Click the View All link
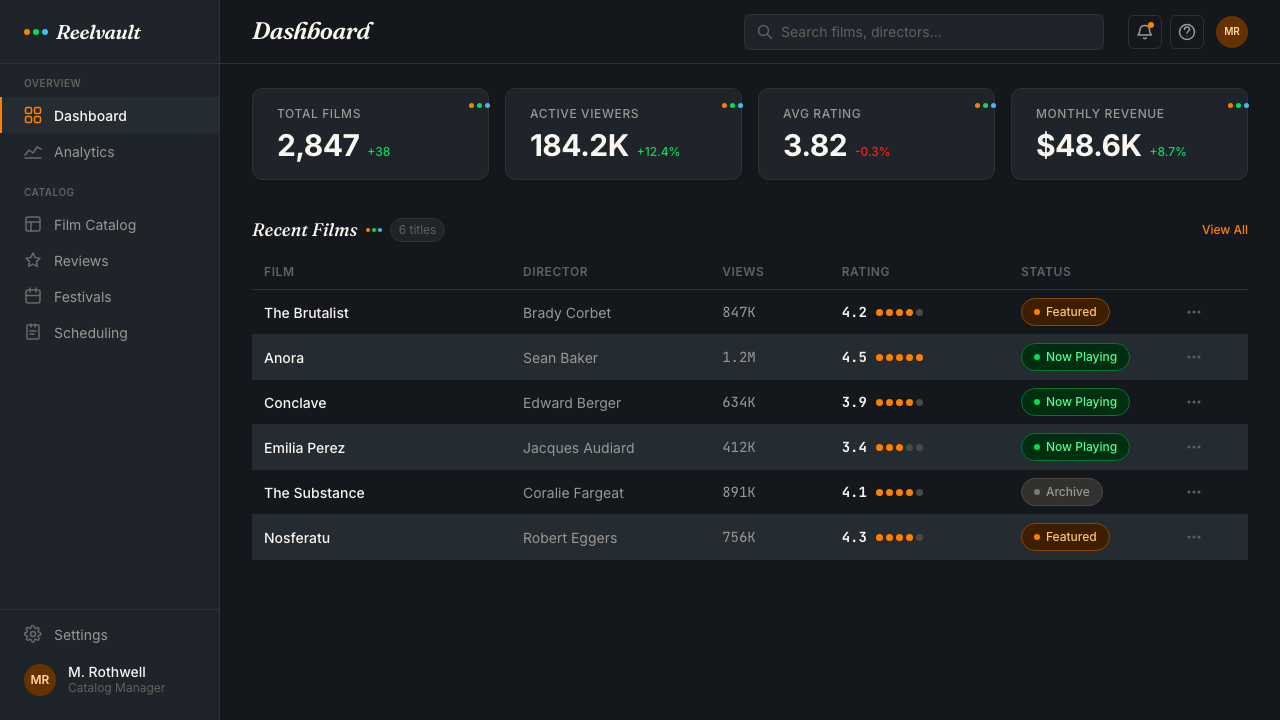The height and width of the screenshot is (720, 1280). tap(1225, 230)
